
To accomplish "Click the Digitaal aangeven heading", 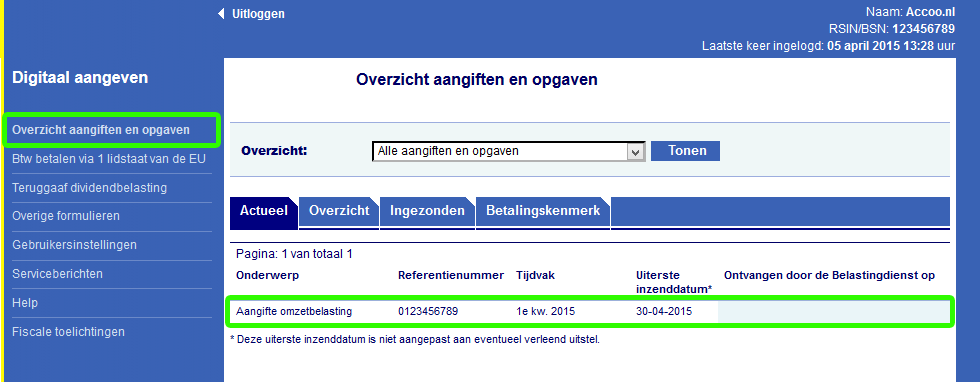I will [80, 78].
